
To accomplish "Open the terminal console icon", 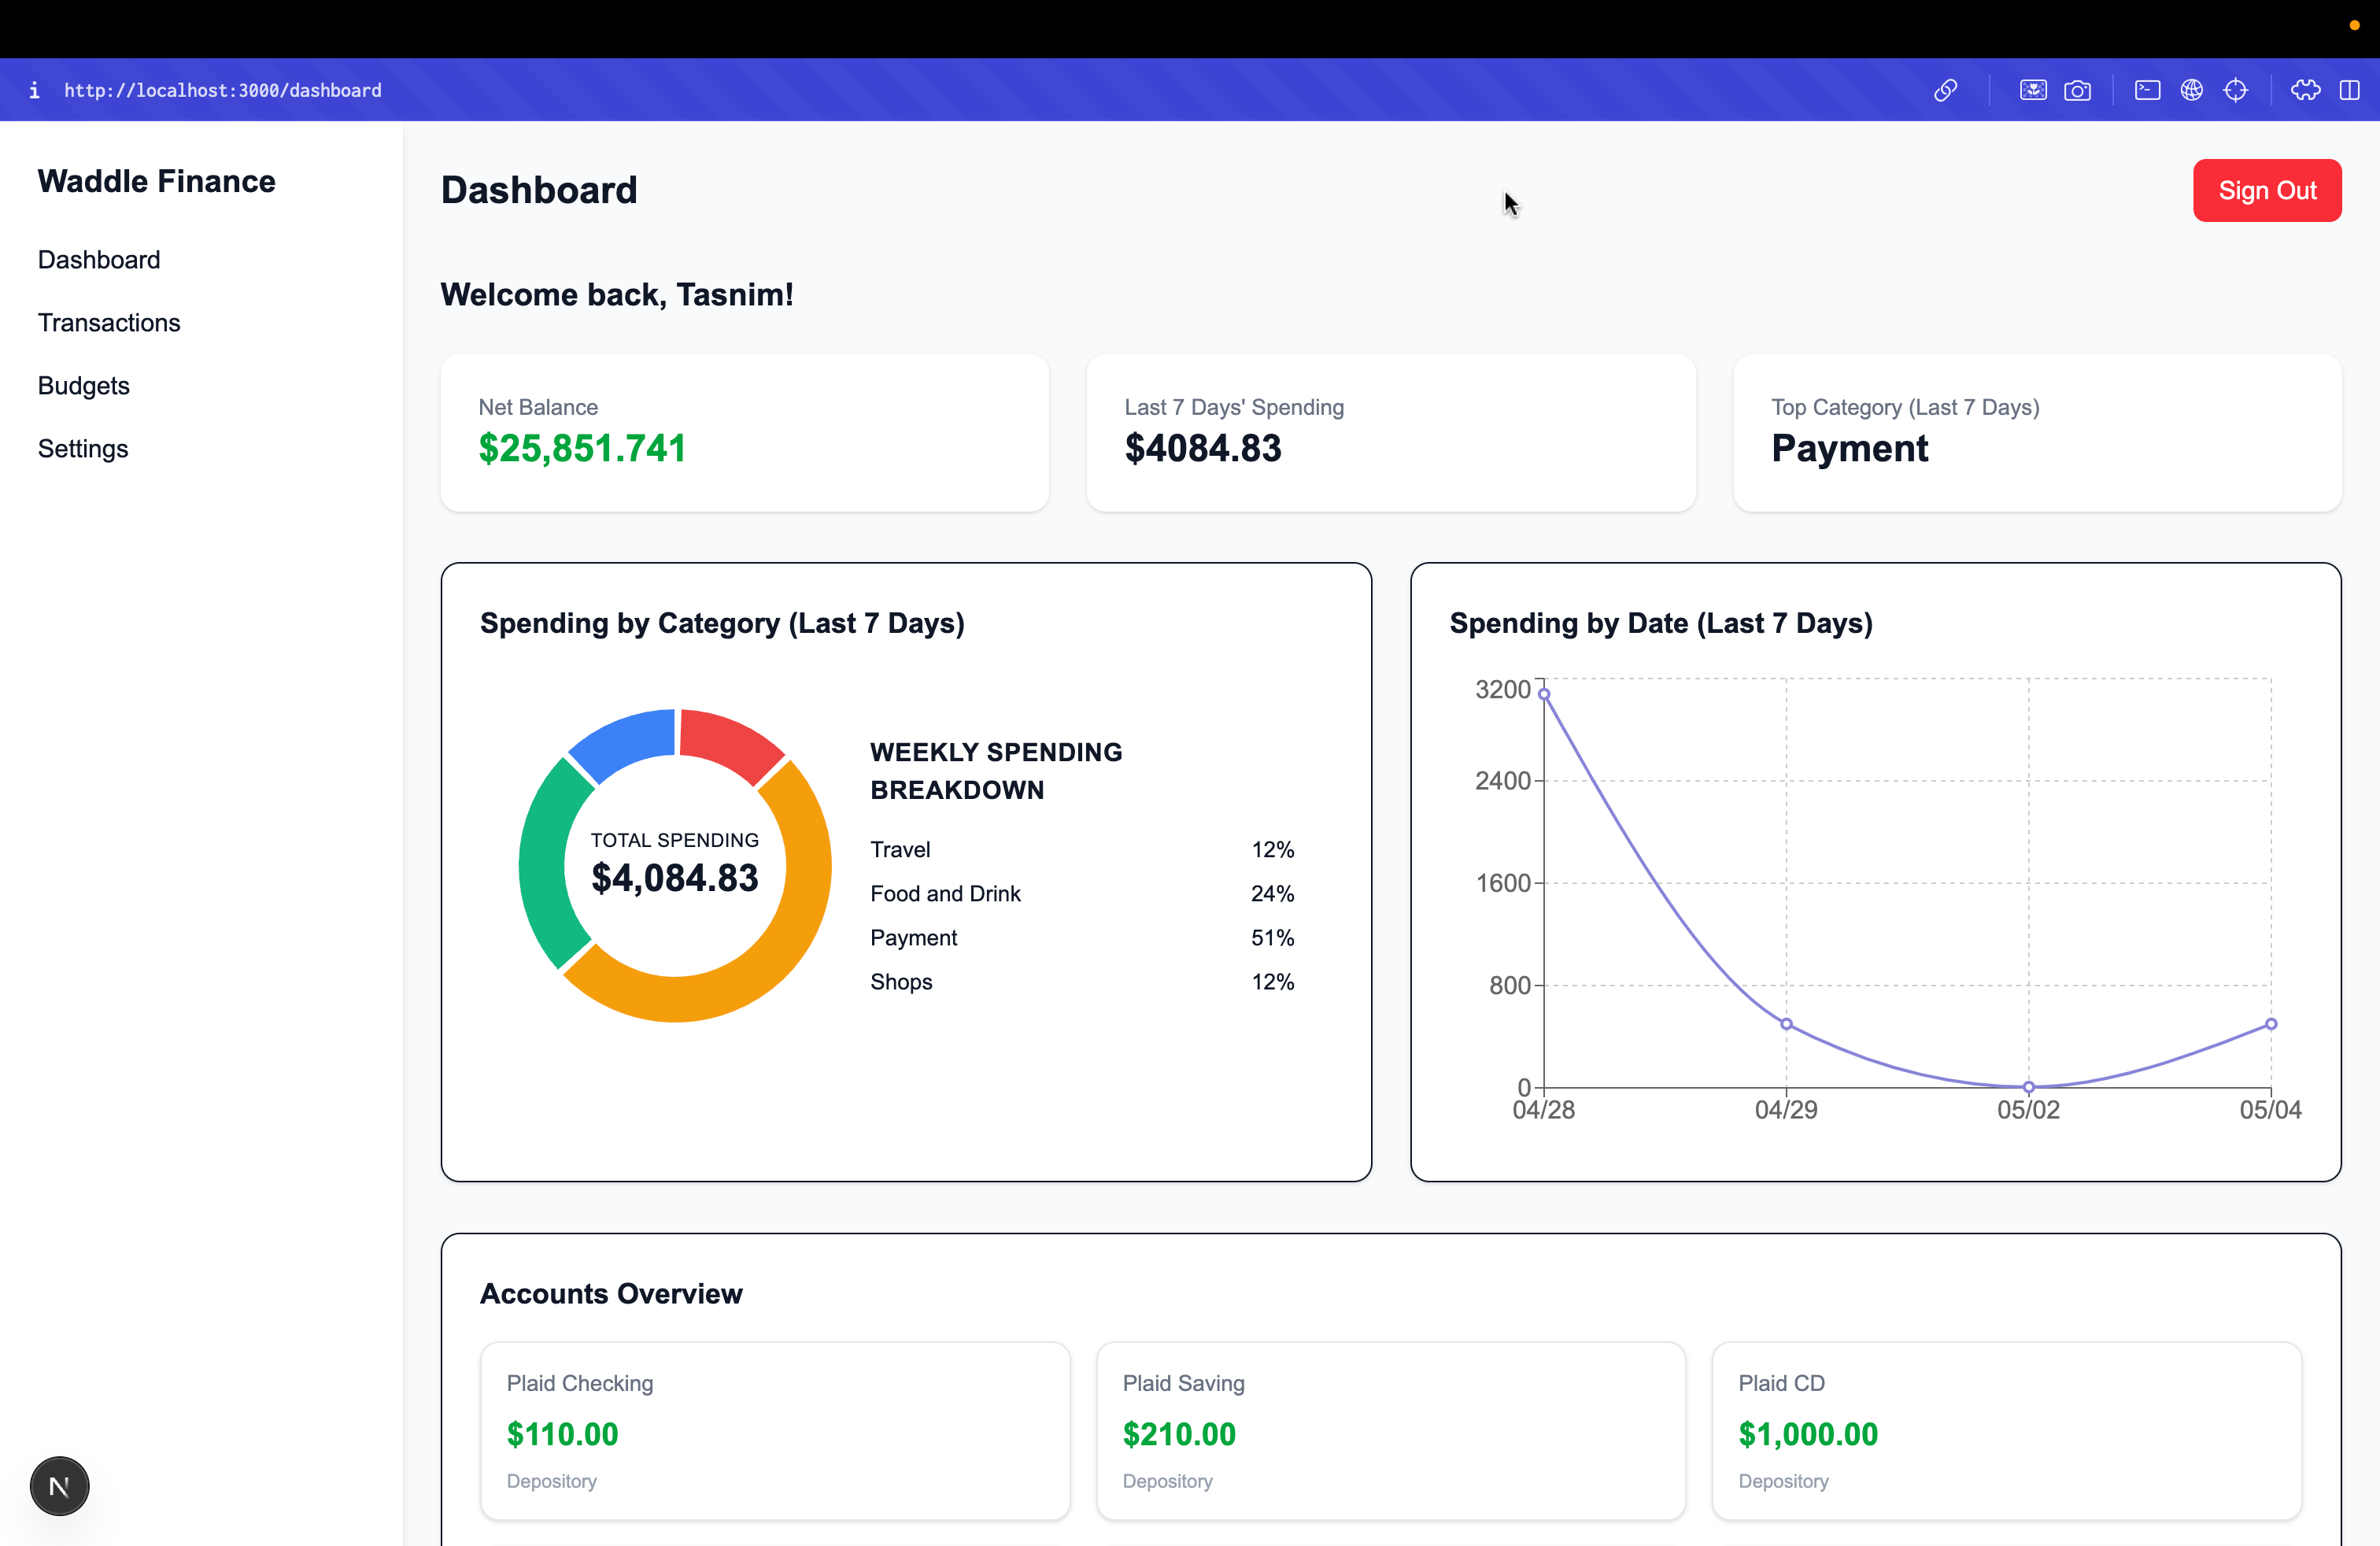I will (2147, 90).
